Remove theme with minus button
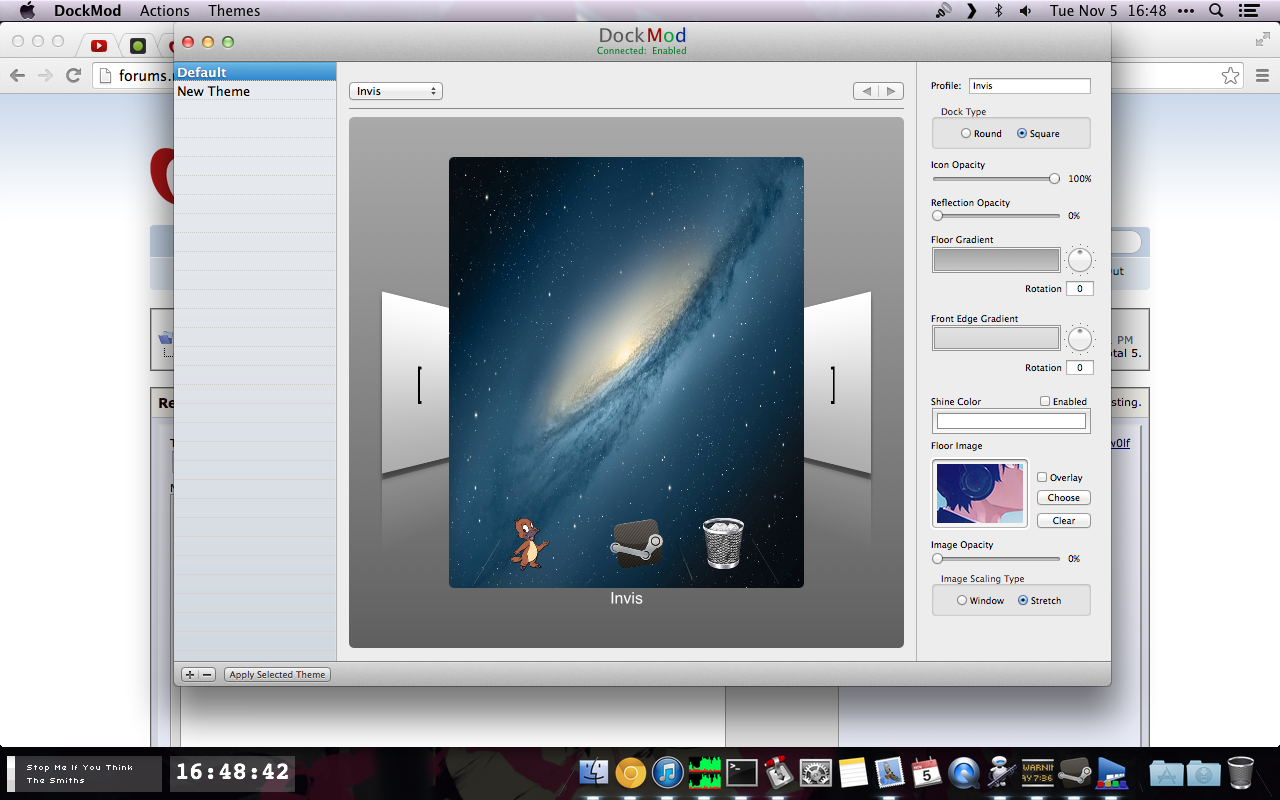1280x800 pixels. [x=207, y=674]
